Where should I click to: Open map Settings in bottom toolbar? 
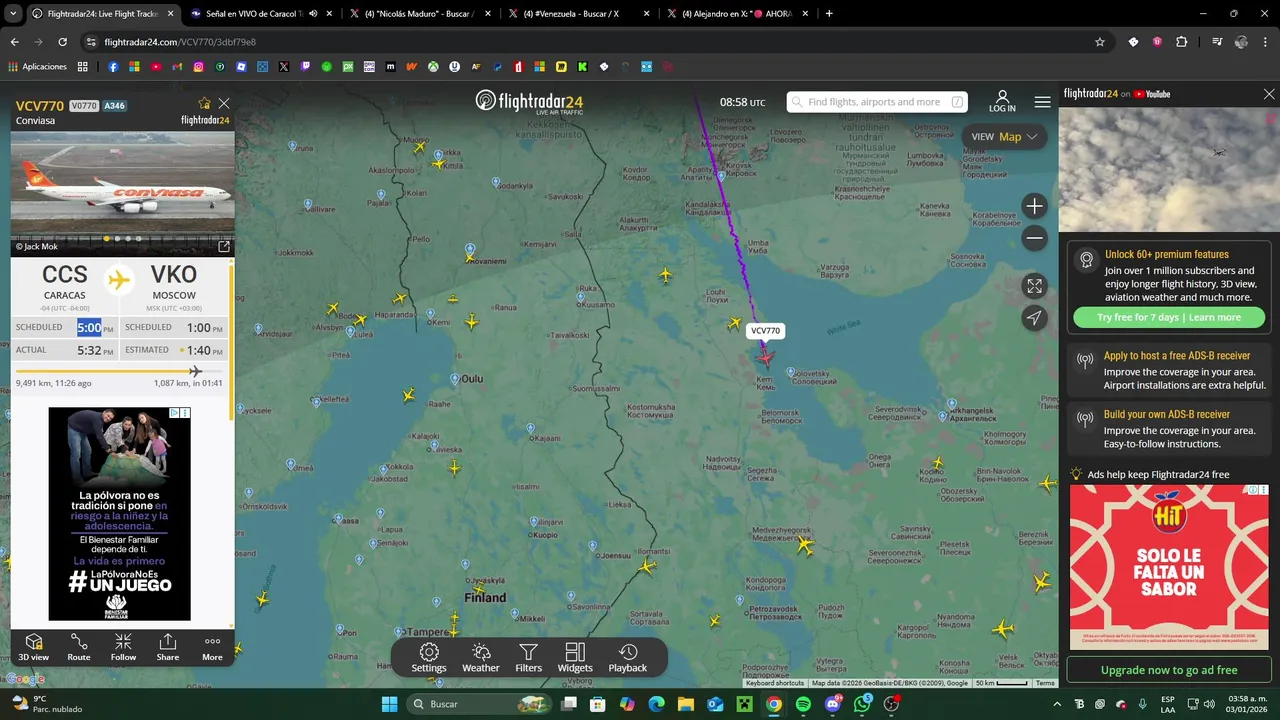(429, 658)
